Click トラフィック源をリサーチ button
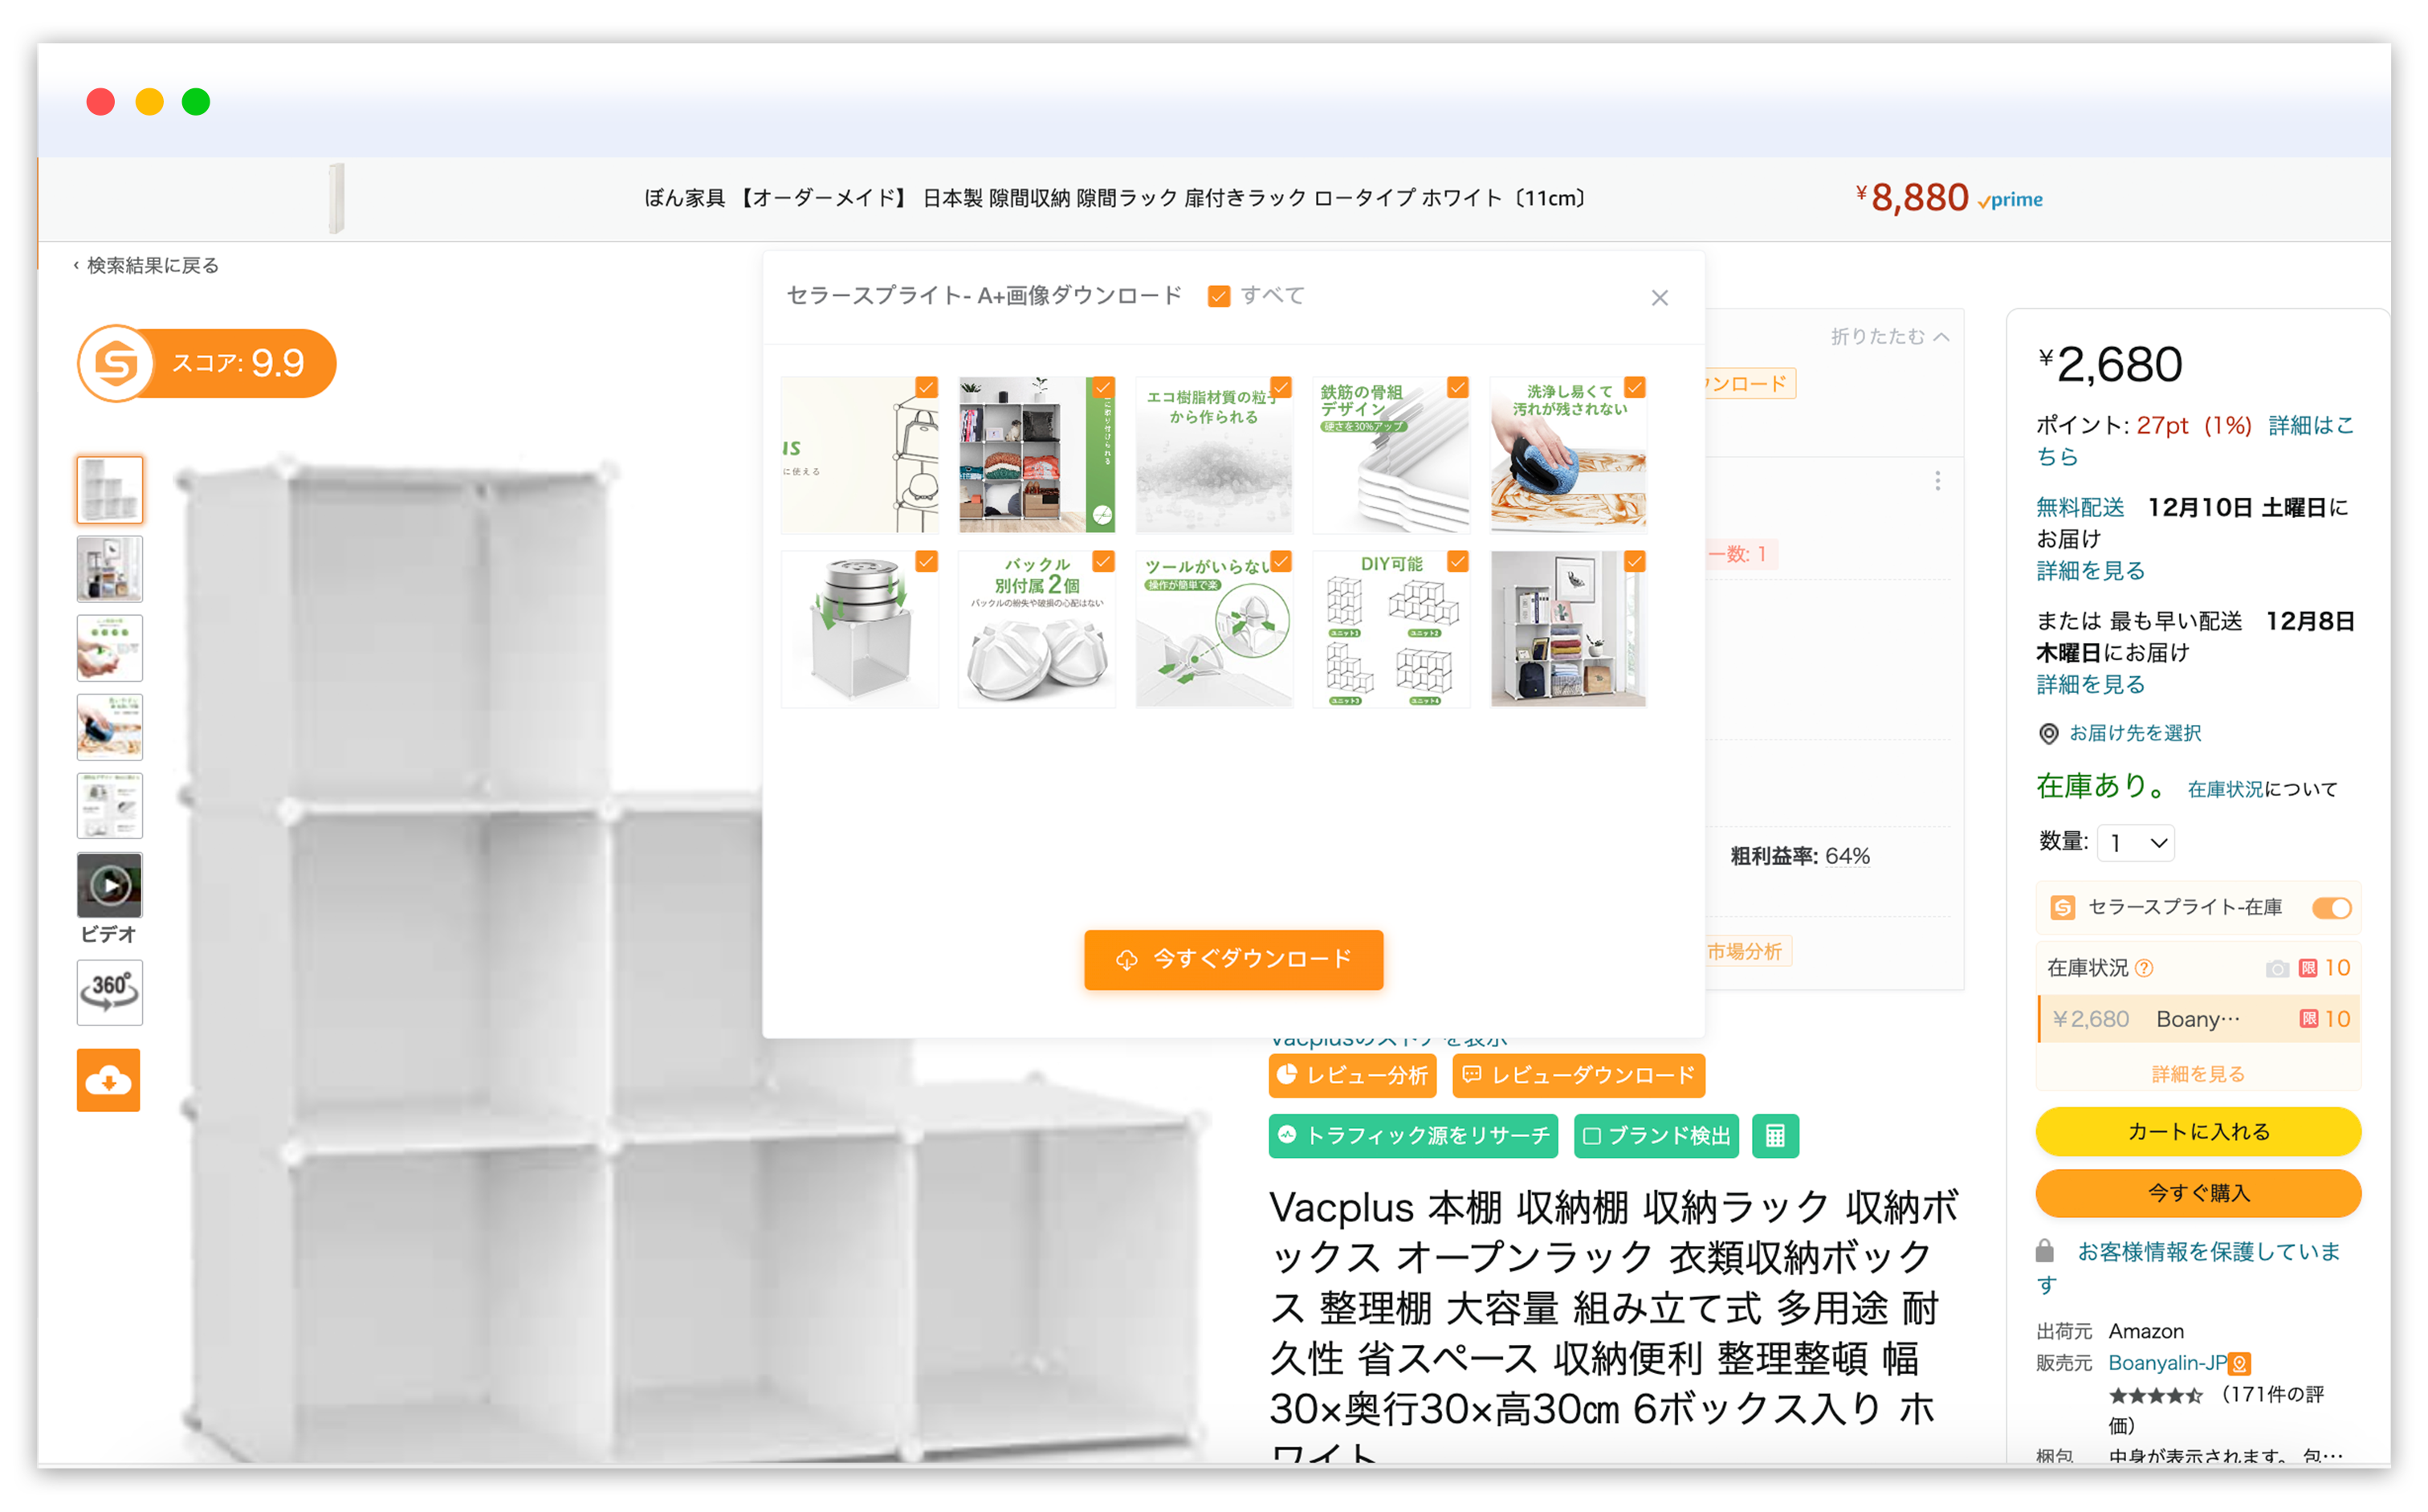 (1413, 1136)
